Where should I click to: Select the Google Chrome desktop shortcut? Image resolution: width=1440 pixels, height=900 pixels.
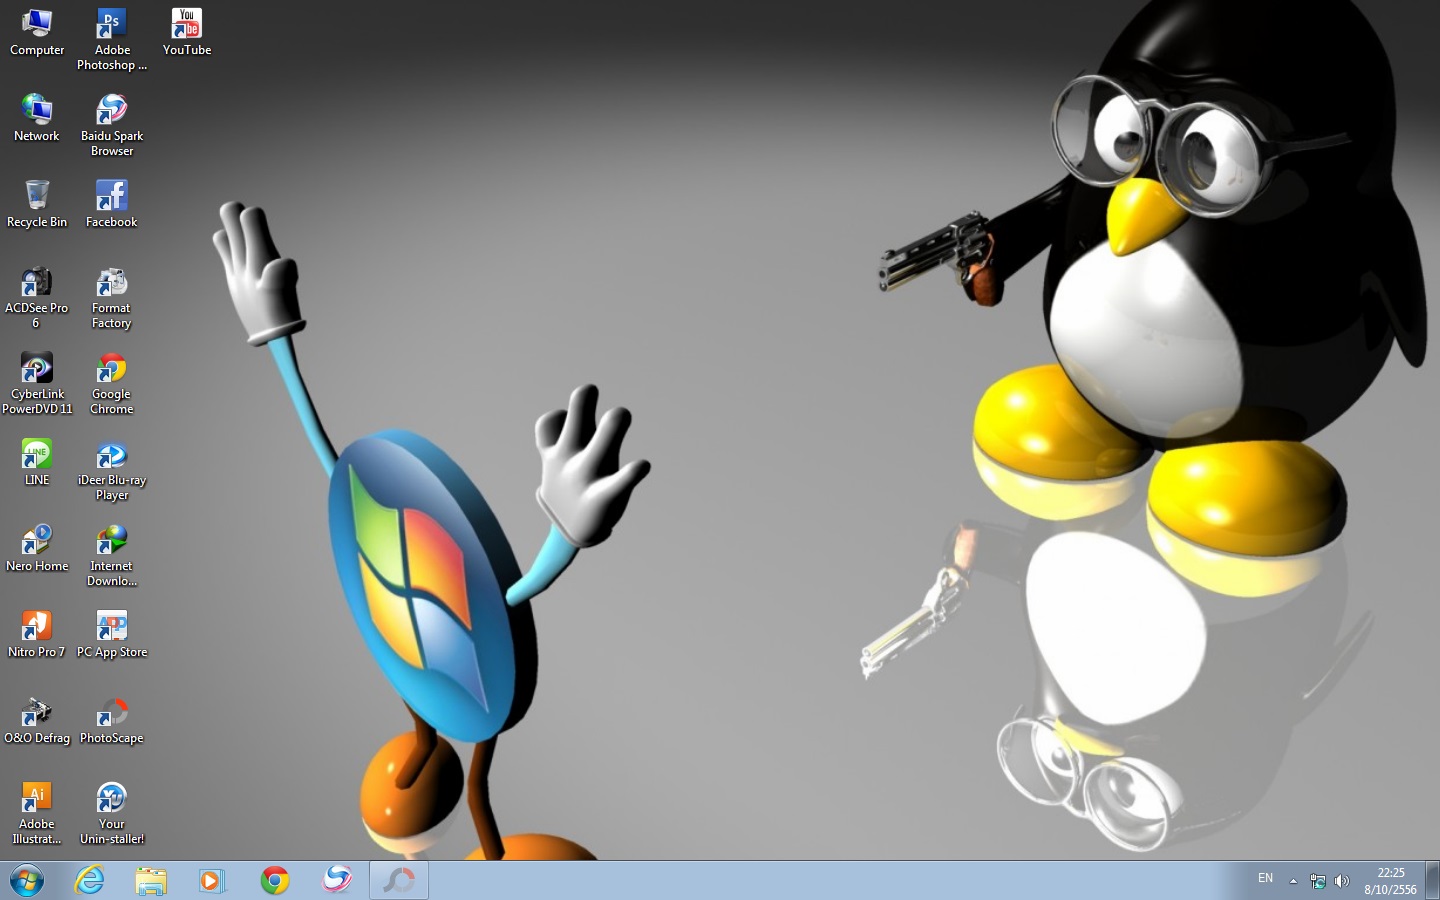coord(112,383)
